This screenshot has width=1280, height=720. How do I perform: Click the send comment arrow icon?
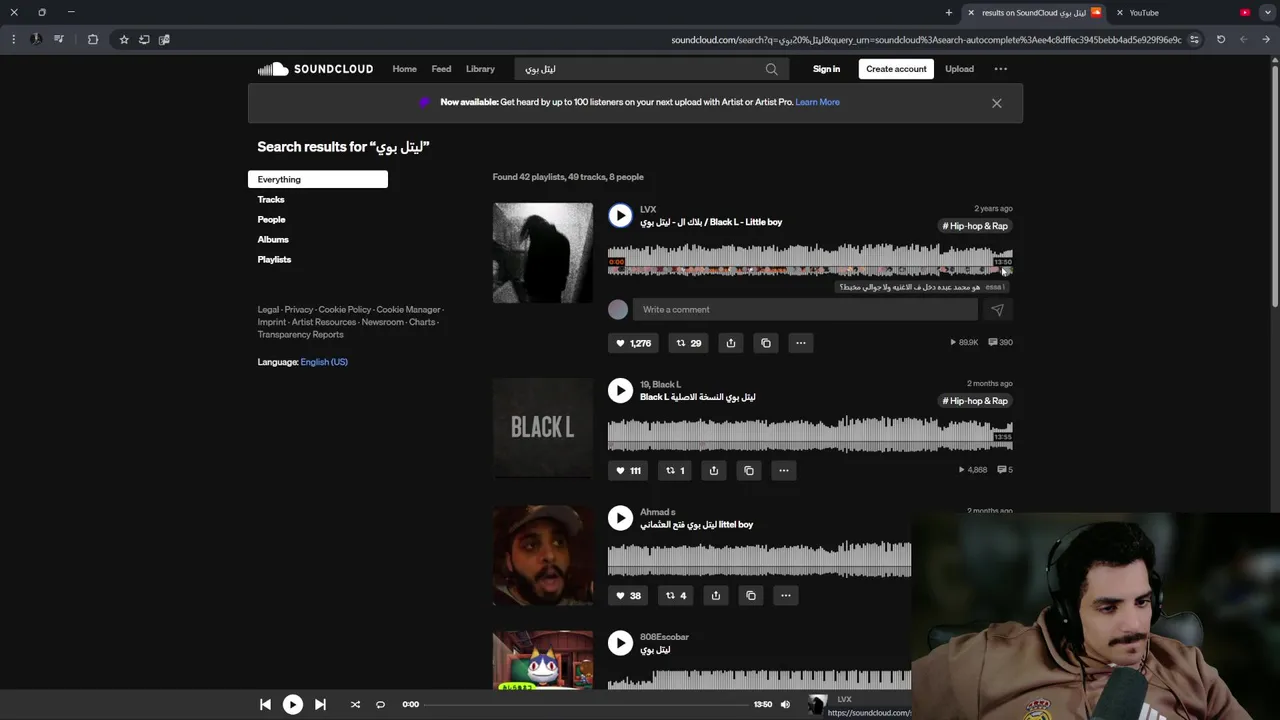997,310
